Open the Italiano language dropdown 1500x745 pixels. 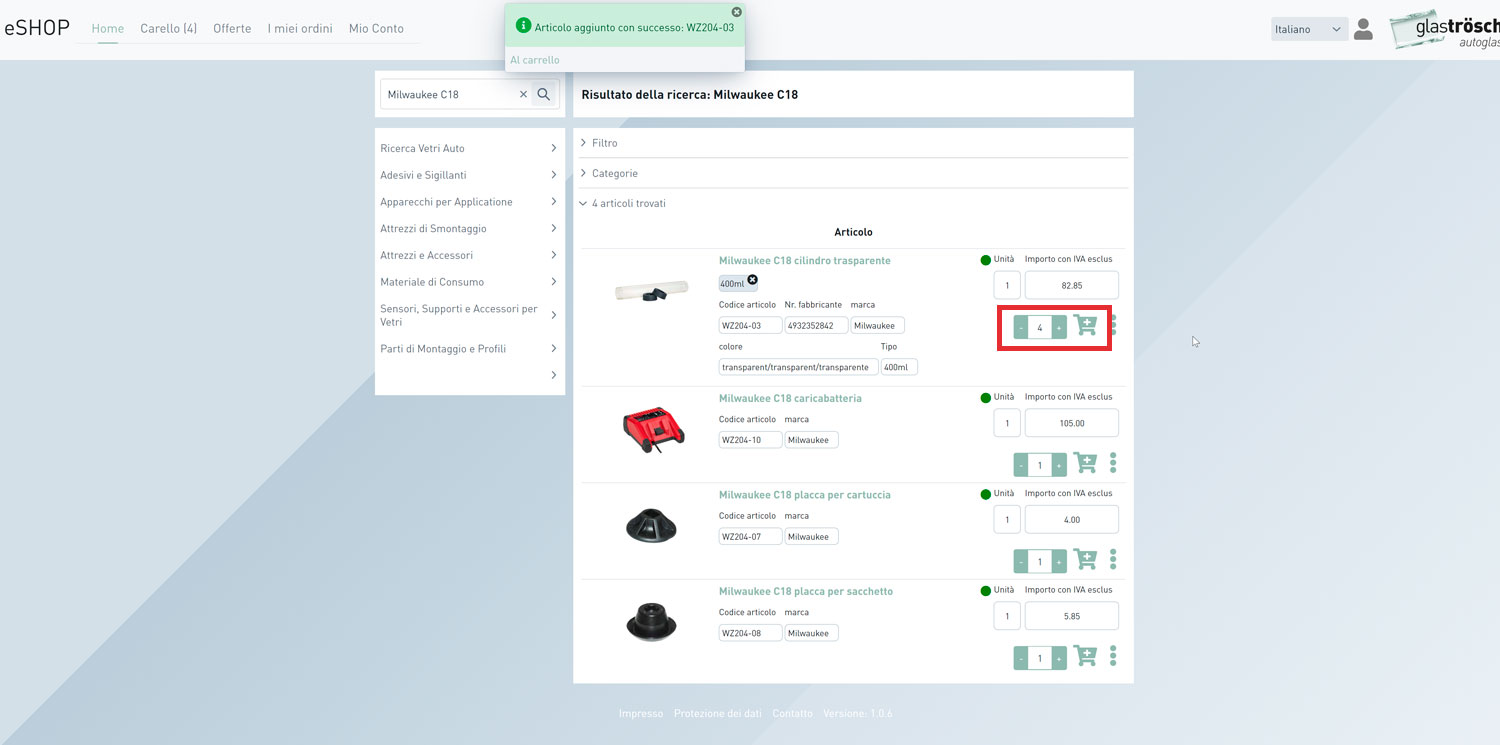pos(1309,29)
